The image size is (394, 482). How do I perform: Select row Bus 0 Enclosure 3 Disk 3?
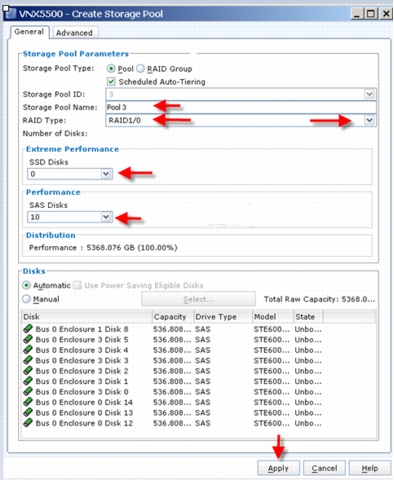click(x=199, y=360)
